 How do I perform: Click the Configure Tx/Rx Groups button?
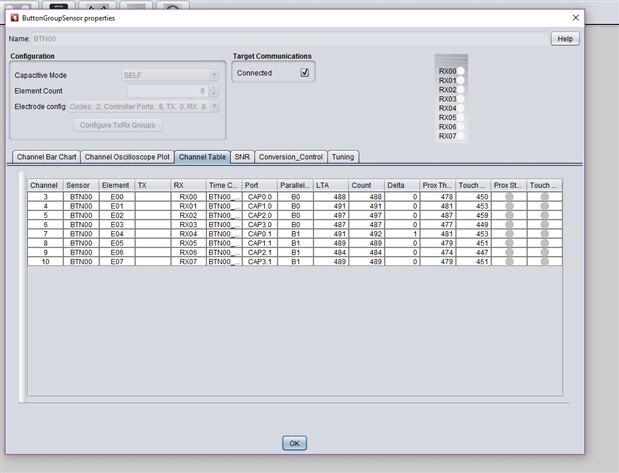pyautogui.click(x=119, y=125)
